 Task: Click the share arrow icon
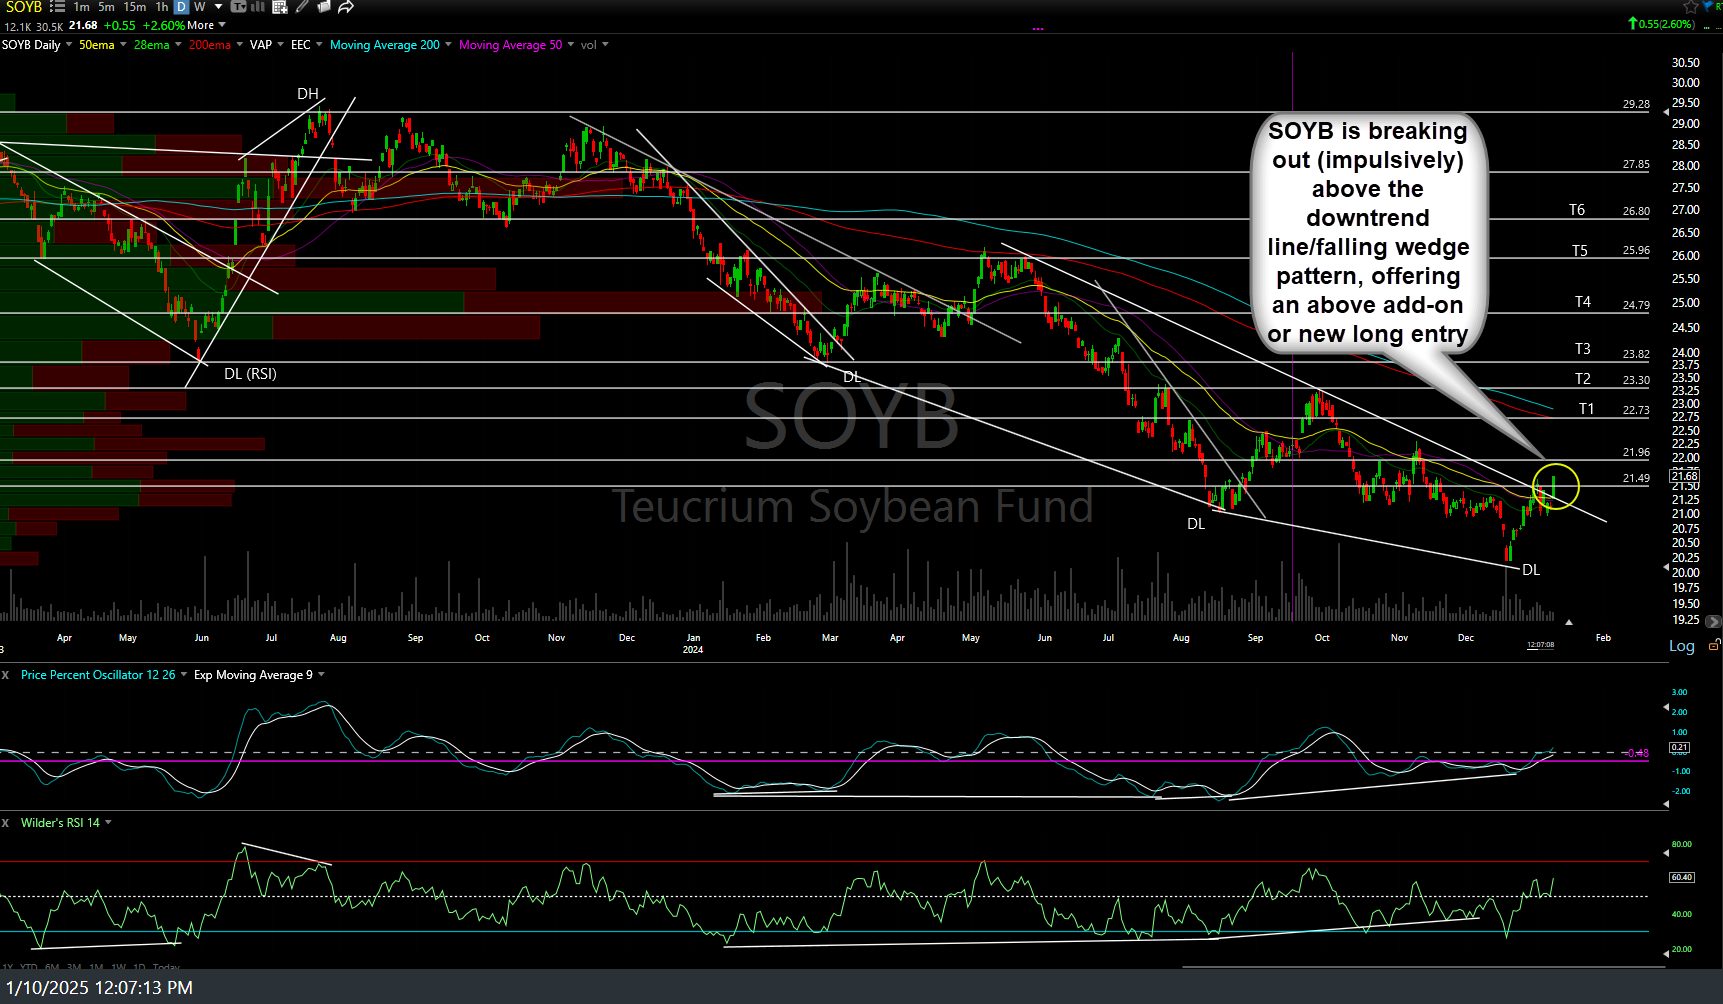[x=346, y=7]
